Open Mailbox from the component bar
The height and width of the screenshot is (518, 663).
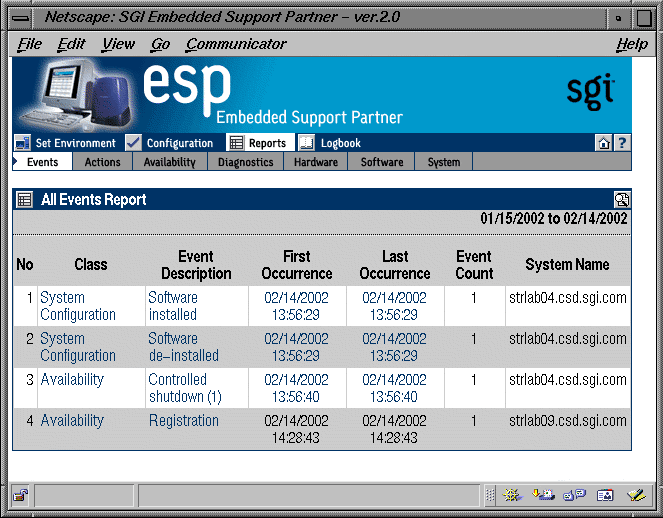pyautogui.click(x=543, y=495)
